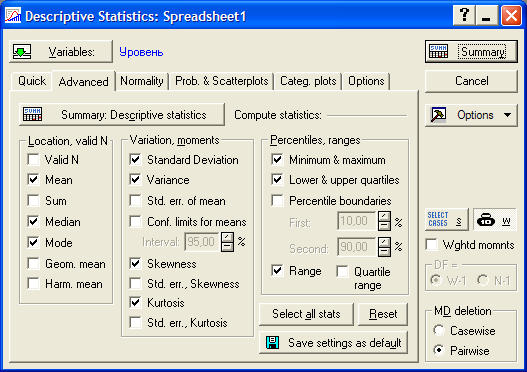
Task: Click the floppy disk save icon
Action: [273, 342]
